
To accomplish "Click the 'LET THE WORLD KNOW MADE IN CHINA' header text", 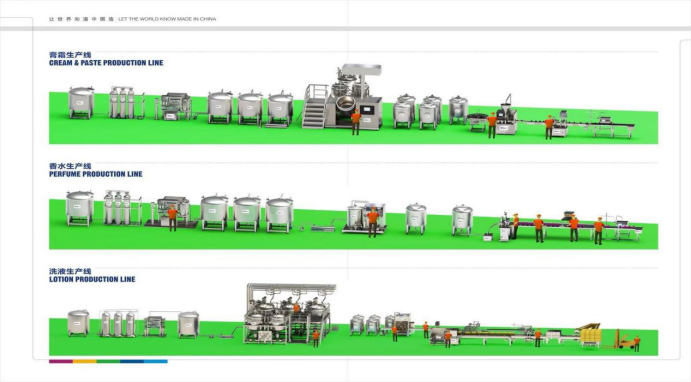I will [x=167, y=19].
